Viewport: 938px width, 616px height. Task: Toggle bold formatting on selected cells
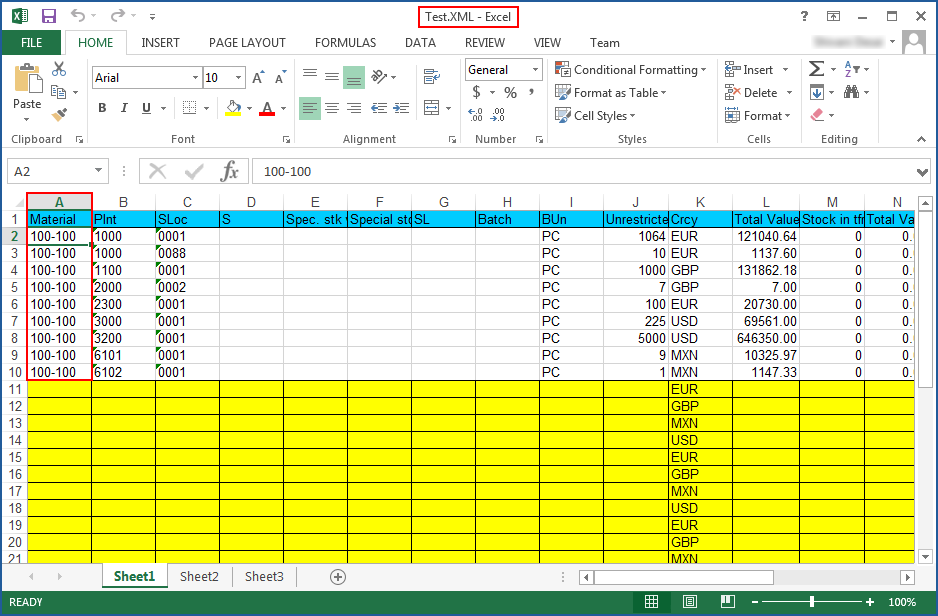pos(102,107)
